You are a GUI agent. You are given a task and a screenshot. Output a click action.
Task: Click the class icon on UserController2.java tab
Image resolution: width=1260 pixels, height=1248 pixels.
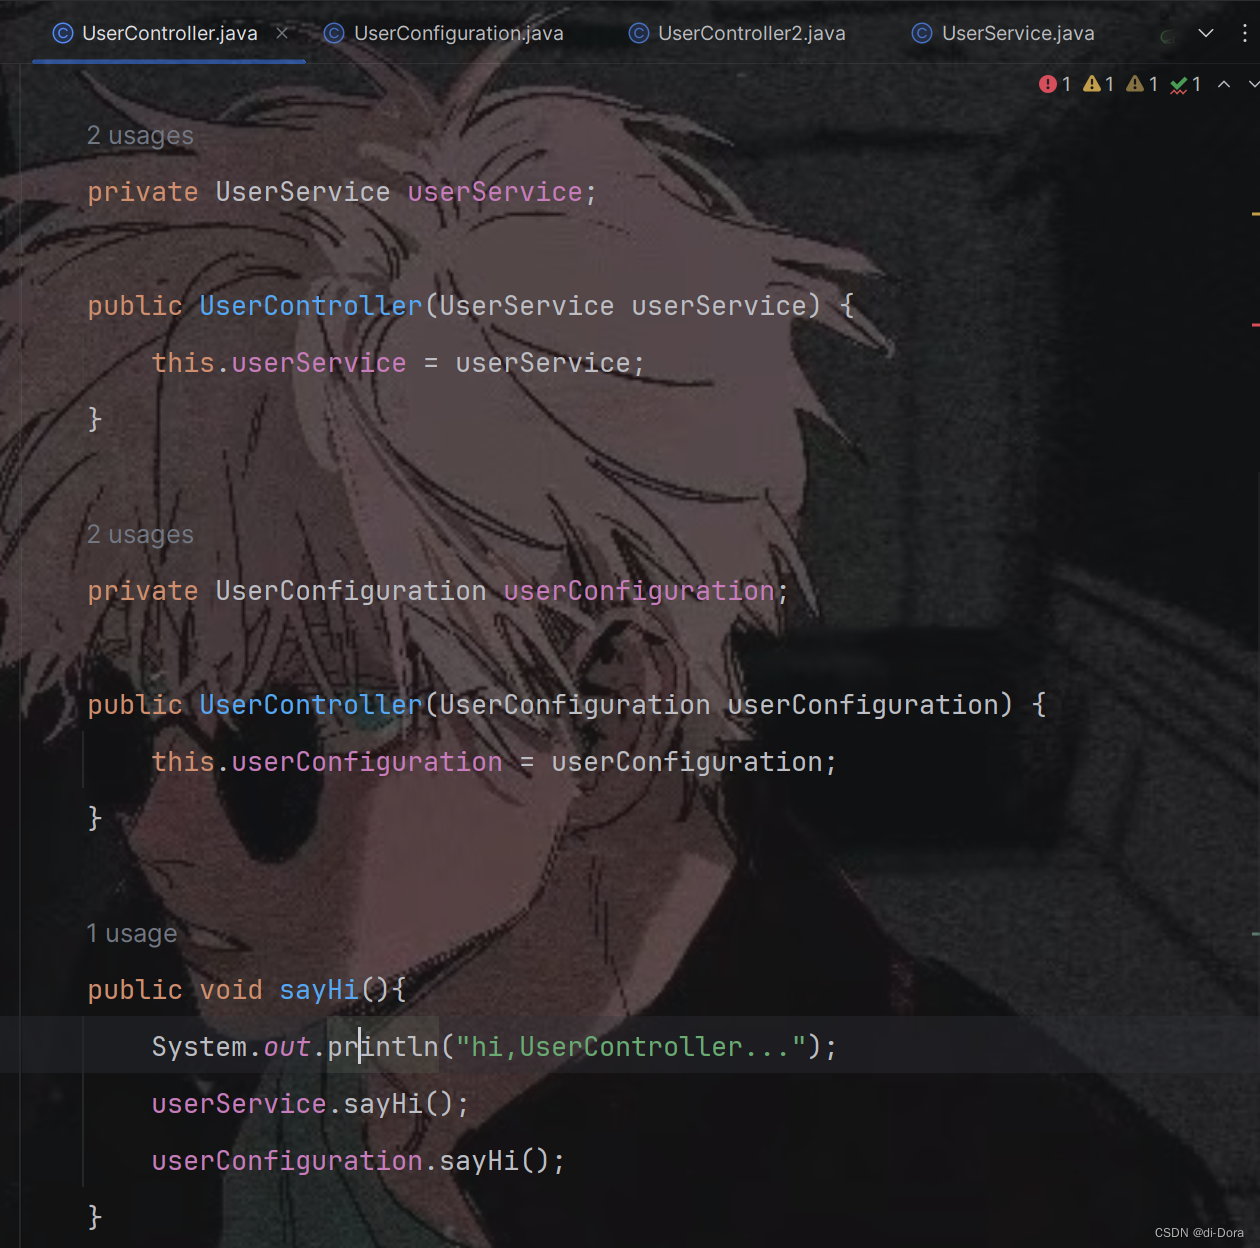click(638, 33)
